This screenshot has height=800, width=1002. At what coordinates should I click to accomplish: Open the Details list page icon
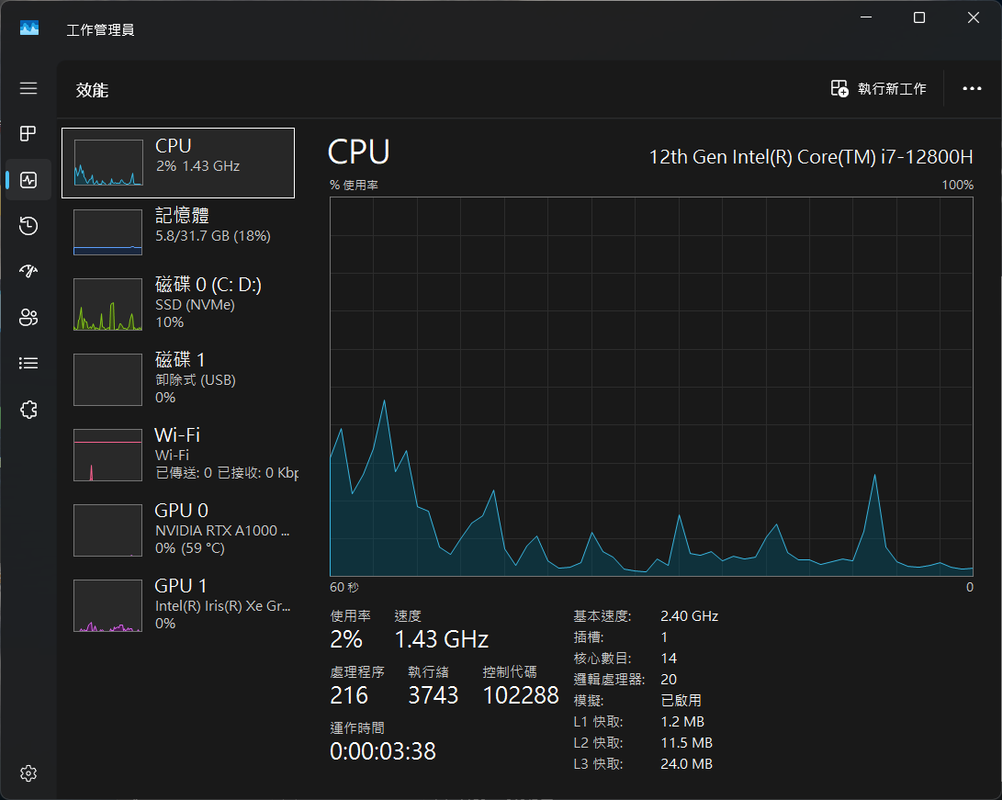[28, 364]
